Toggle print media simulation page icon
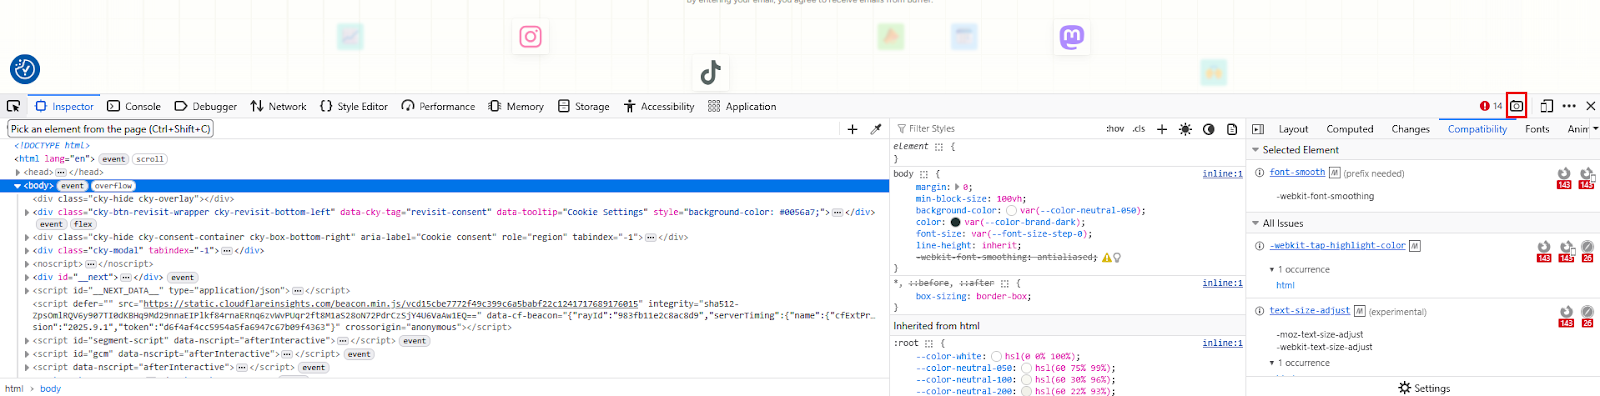The image size is (1600, 396). [1232, 129]
